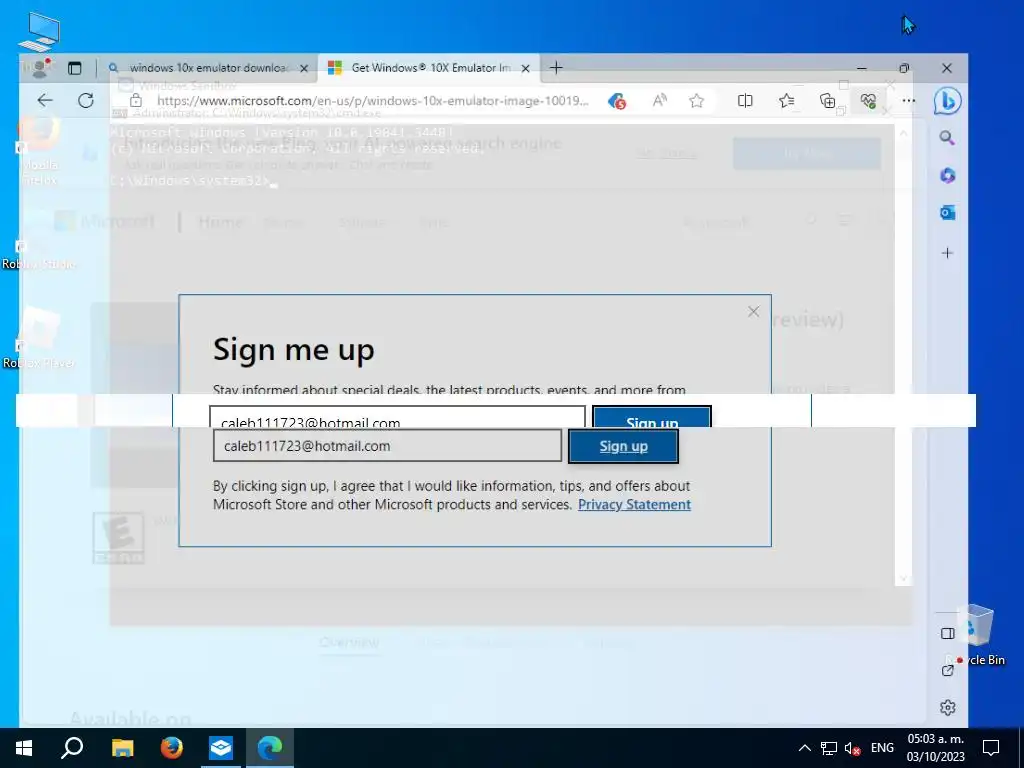The width and height of the screenshot is (1024, 768).
Task: Open the Windows Start menu
Action: (24, 748)
